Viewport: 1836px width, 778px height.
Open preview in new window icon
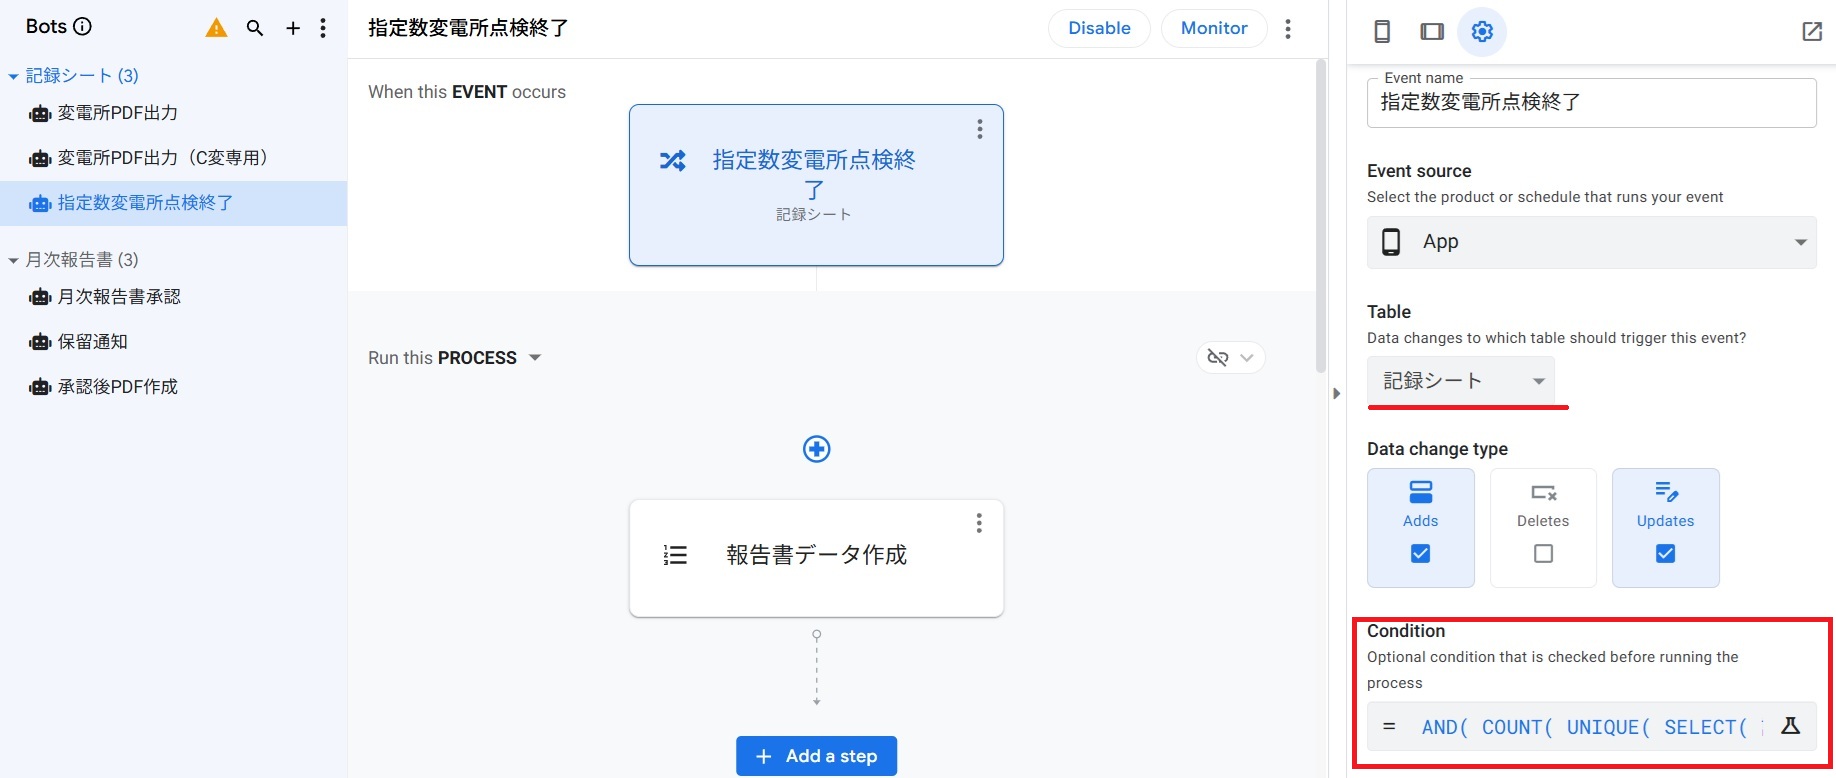1812,32
